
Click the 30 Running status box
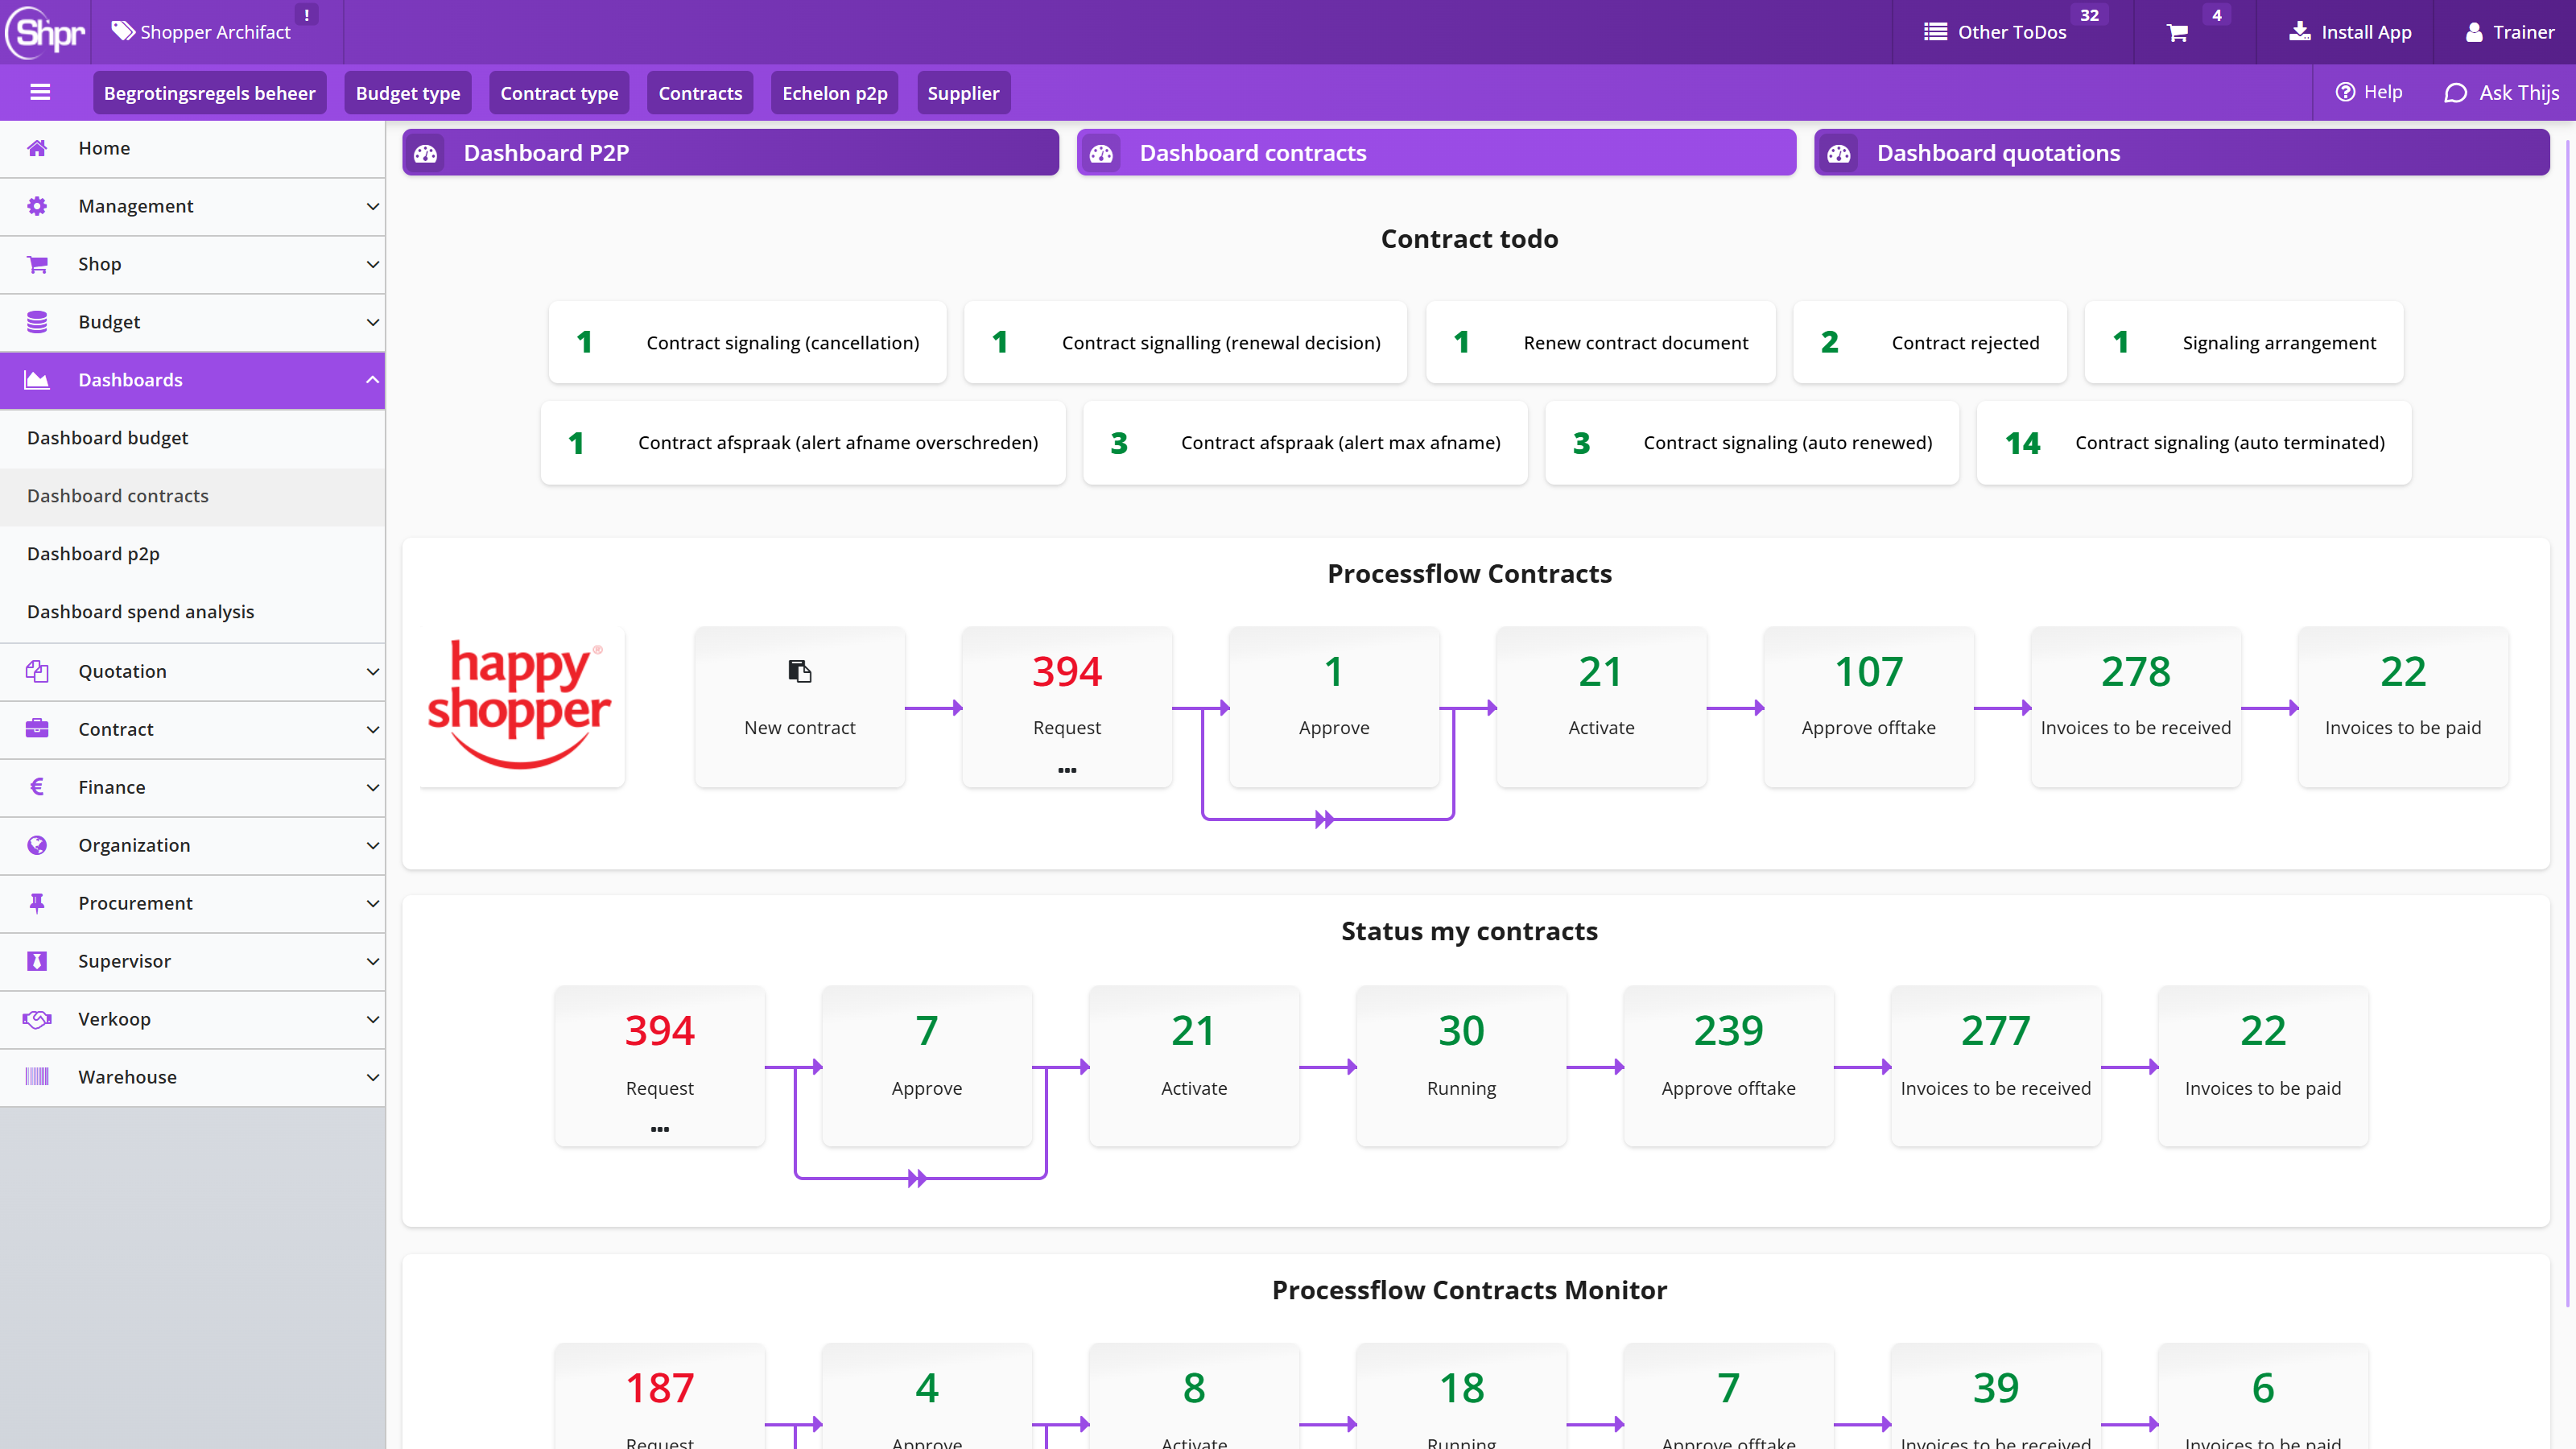(1461, 1066)
